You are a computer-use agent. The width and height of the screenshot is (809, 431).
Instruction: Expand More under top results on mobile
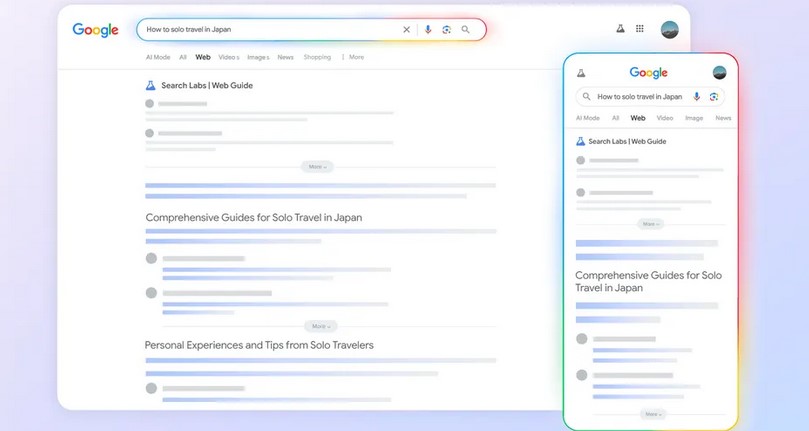click(x=651, y=224)
